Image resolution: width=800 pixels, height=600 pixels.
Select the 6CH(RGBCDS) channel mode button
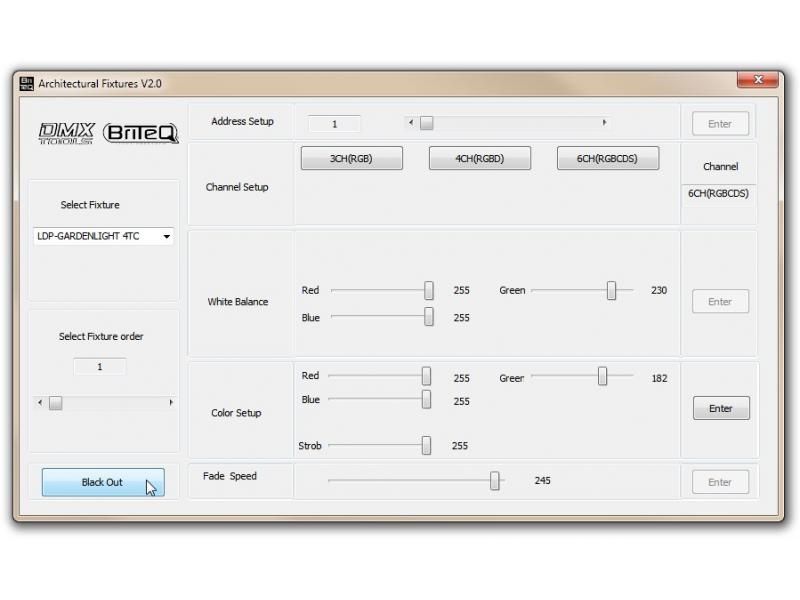click(608, 158)
